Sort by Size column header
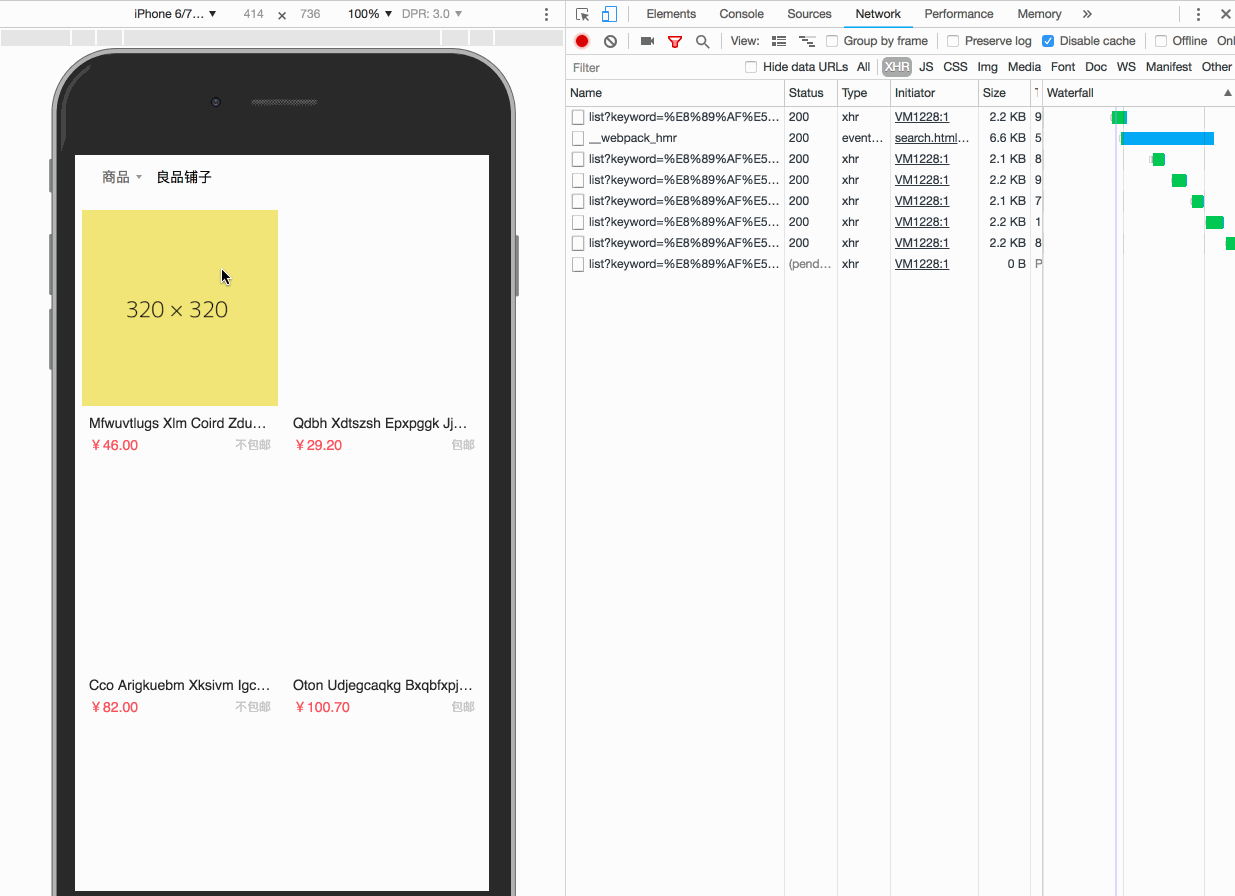 click(1004, 93)
